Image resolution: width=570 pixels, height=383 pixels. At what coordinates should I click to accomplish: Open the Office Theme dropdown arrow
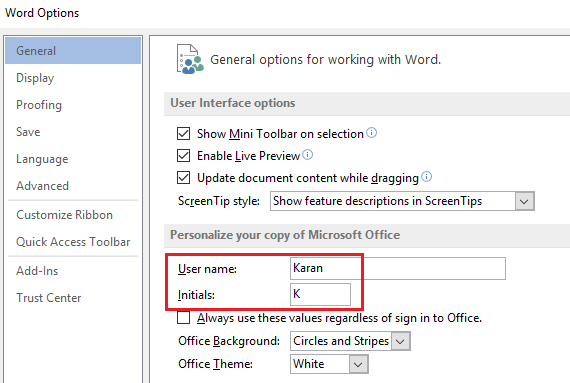click(358, 364)
